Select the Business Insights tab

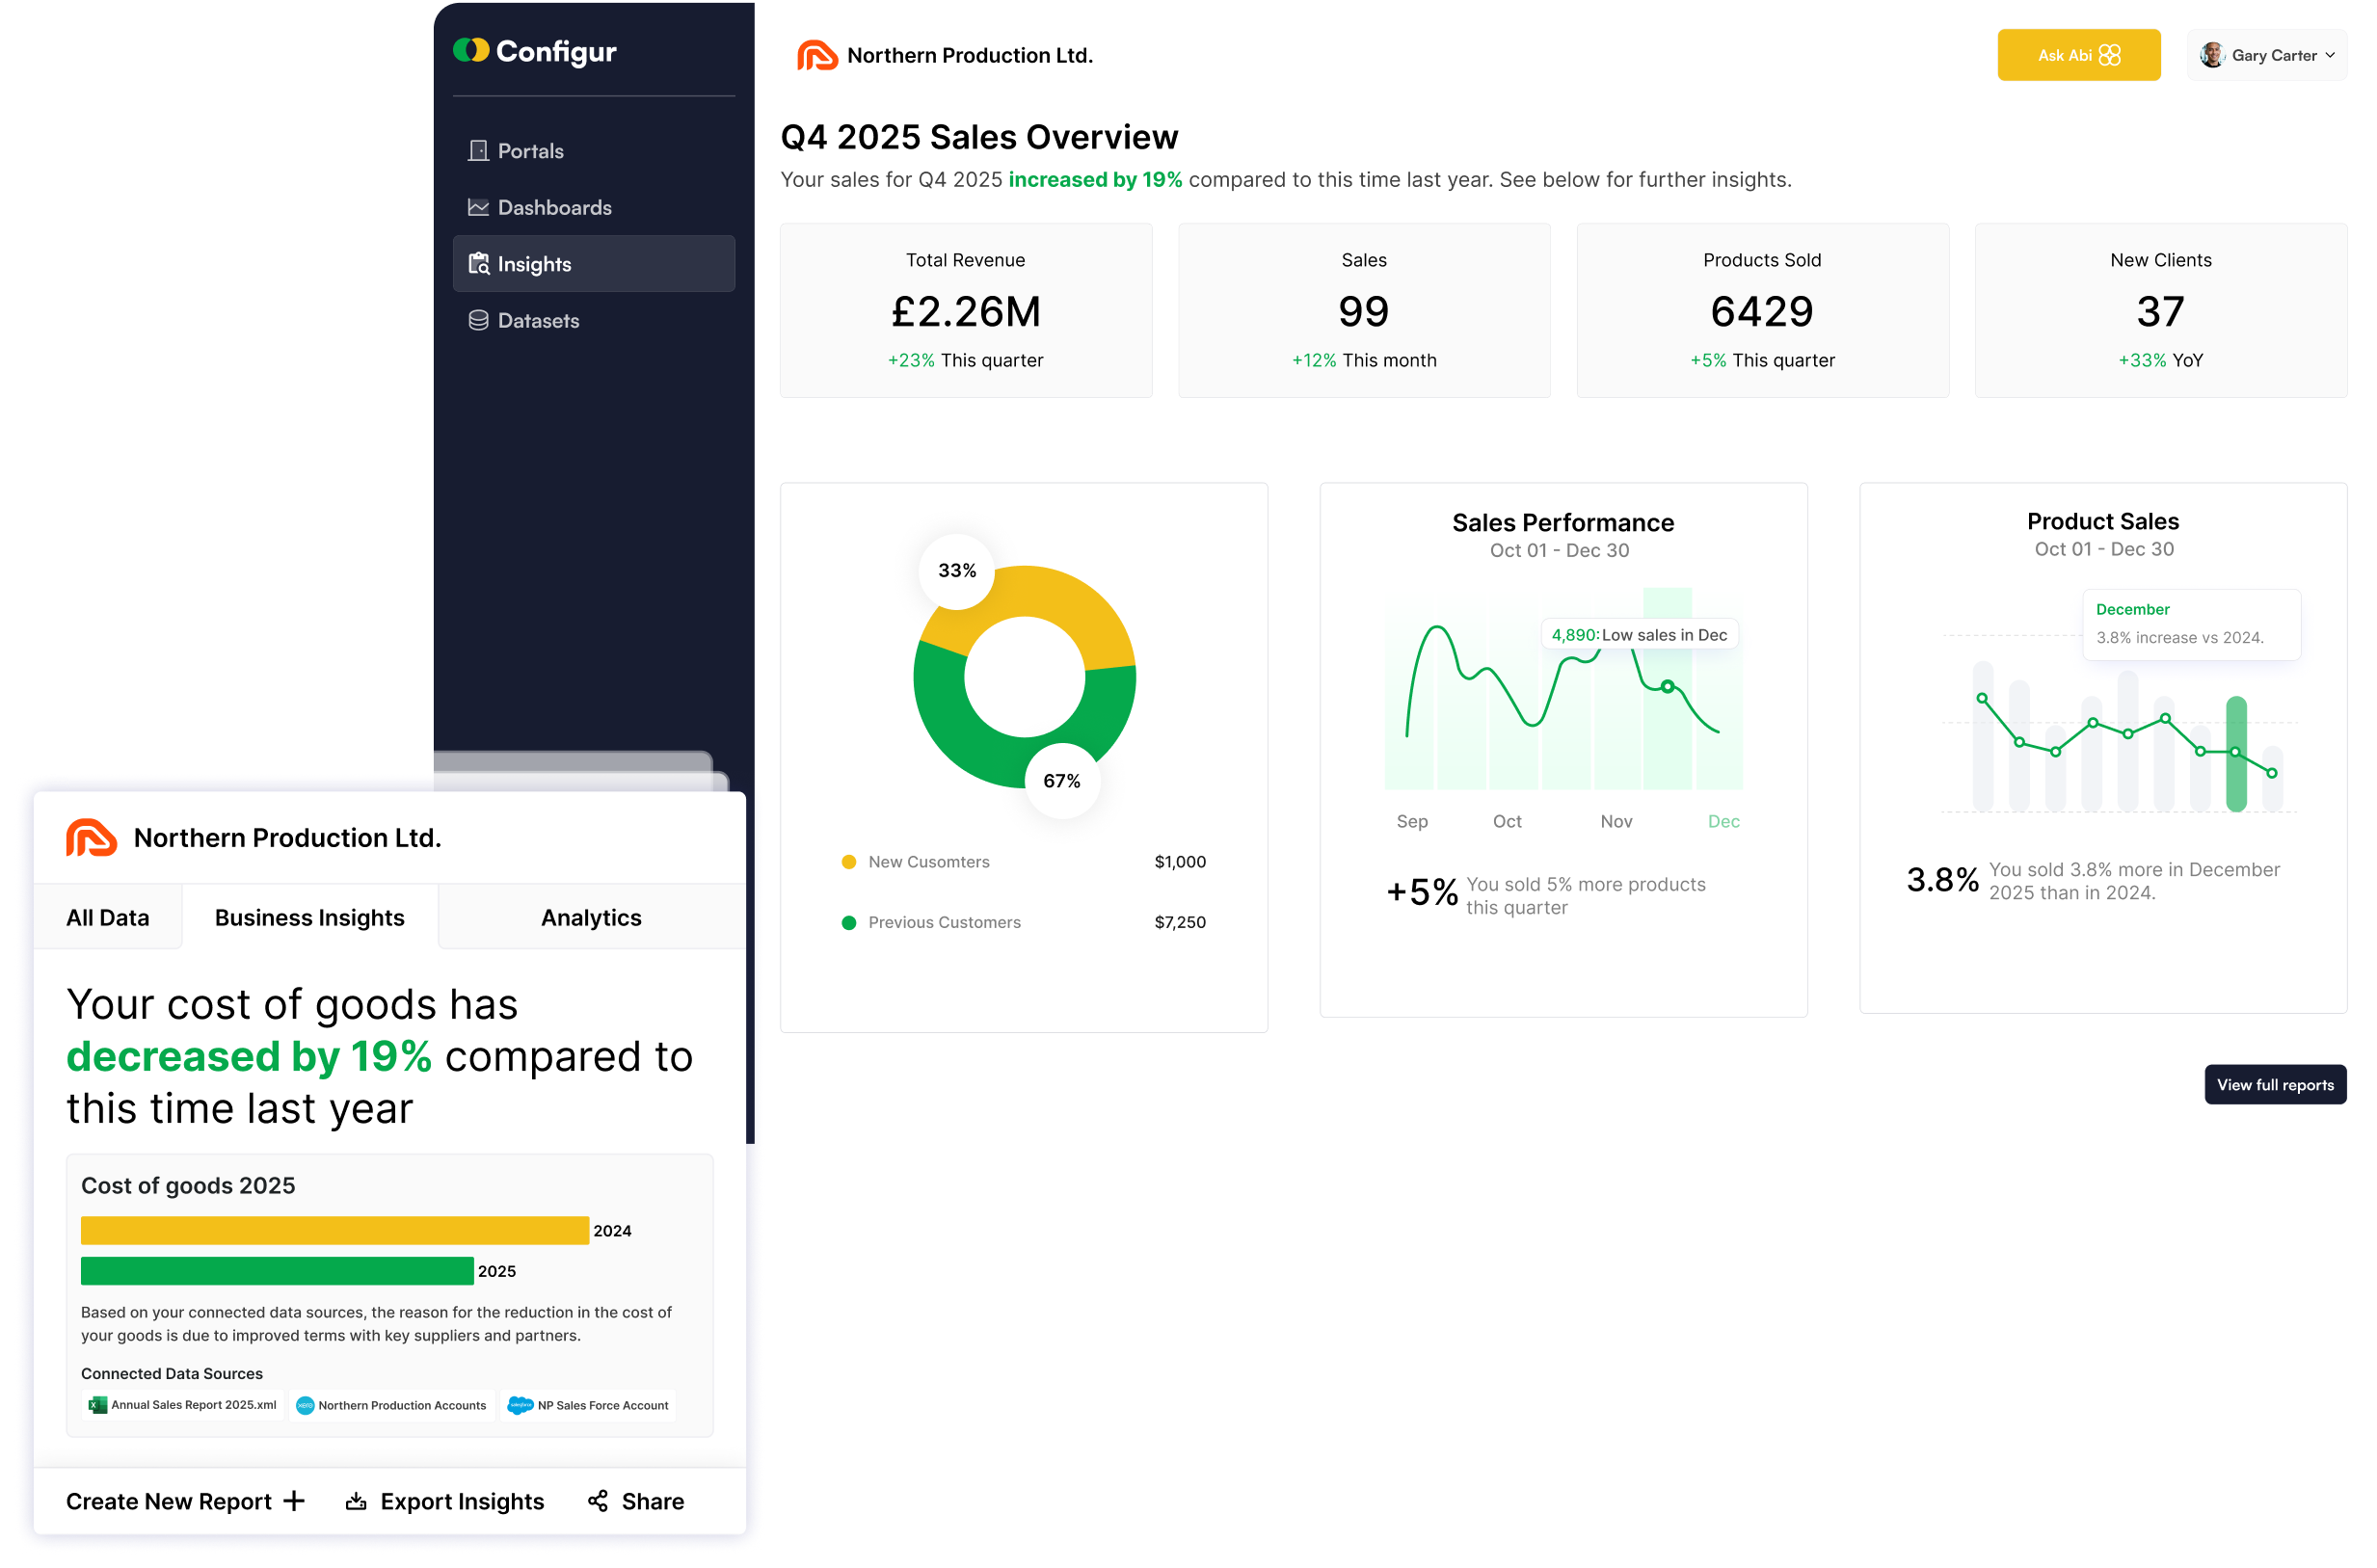[x=310, y=917]
